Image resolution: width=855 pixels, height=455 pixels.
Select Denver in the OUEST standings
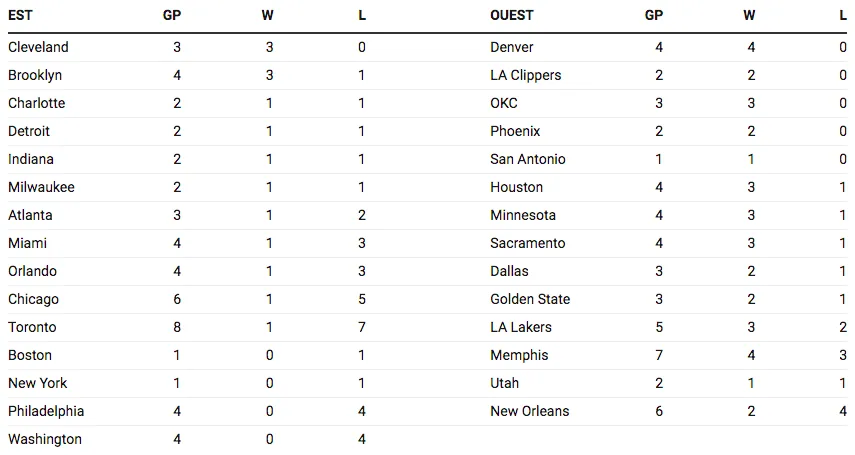tap(512, 47)
